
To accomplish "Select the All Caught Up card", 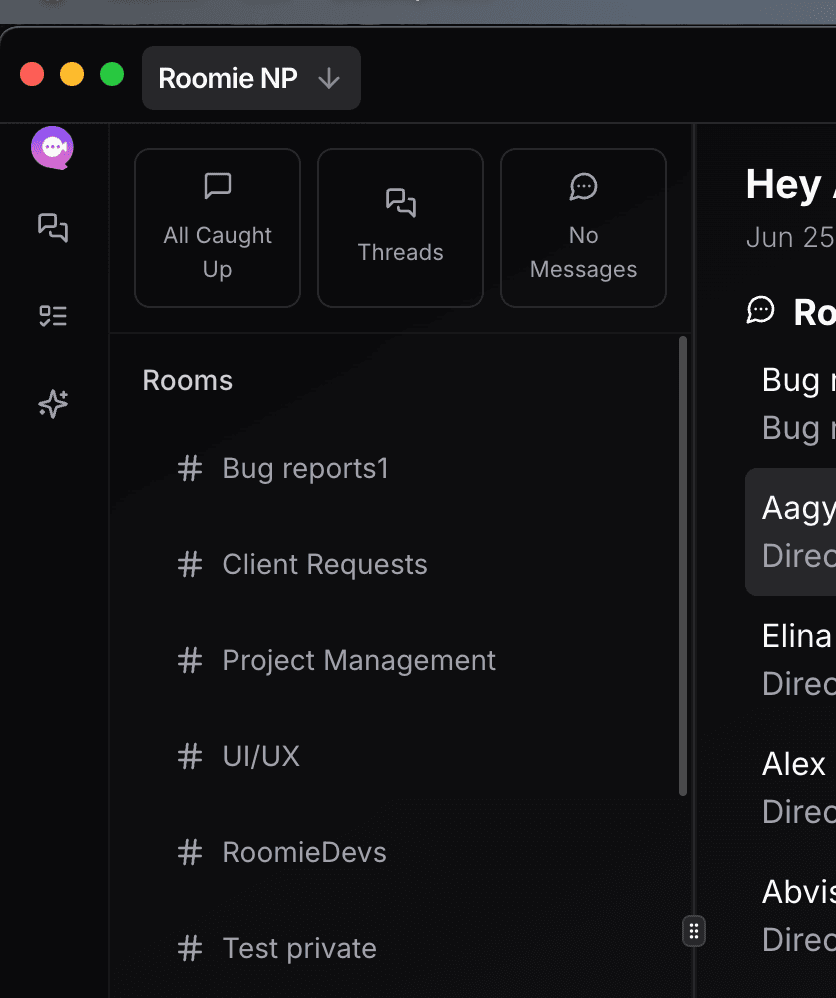I will coord(217,228).
